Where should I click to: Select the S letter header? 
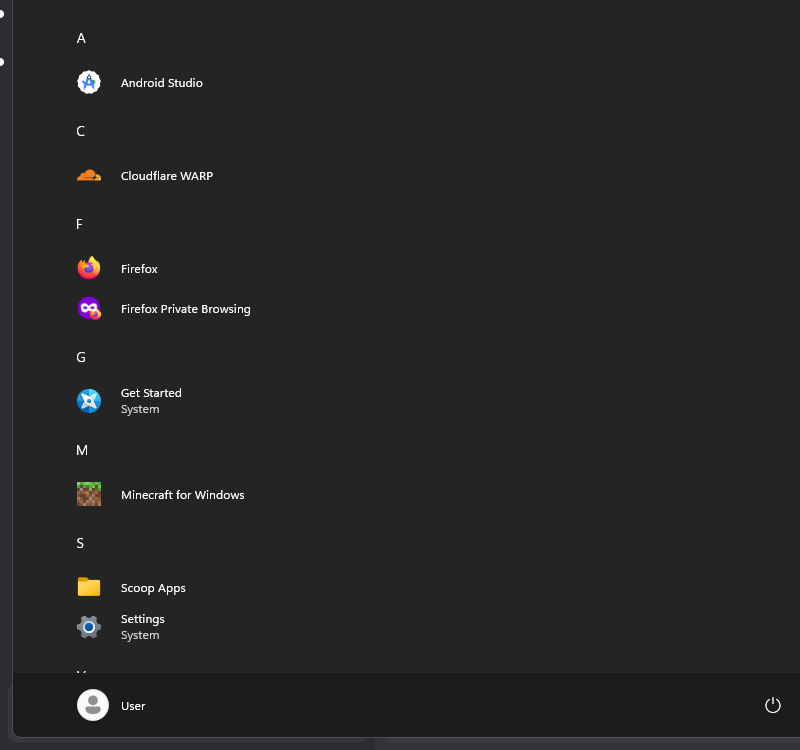pyautogui.click(x=80, y=543)
